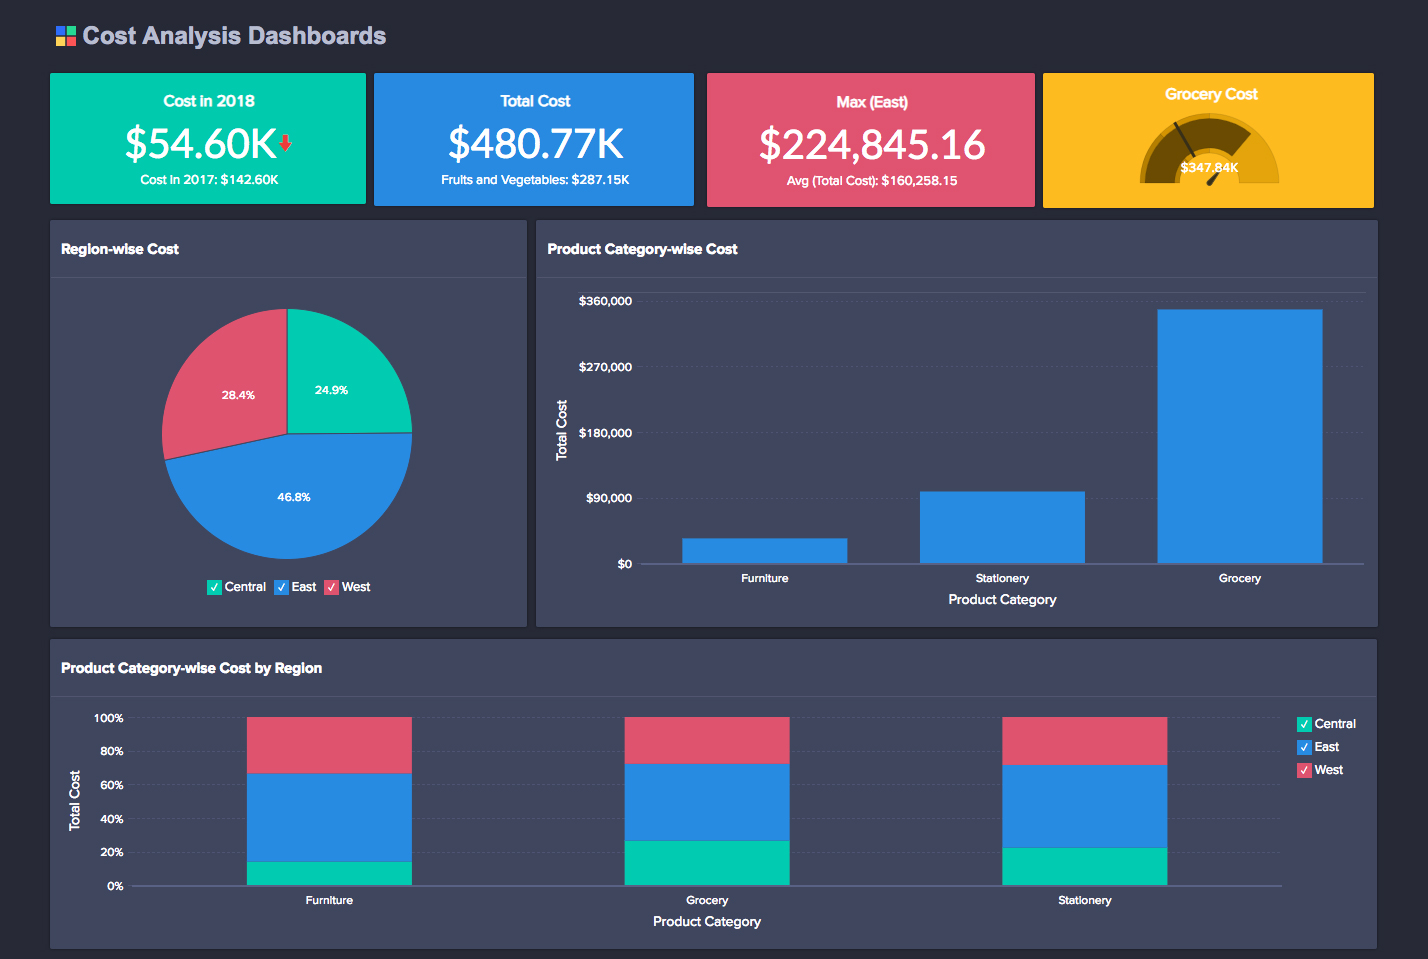Click the $347.84K value inside the gauge

(x=1210, y=168)
